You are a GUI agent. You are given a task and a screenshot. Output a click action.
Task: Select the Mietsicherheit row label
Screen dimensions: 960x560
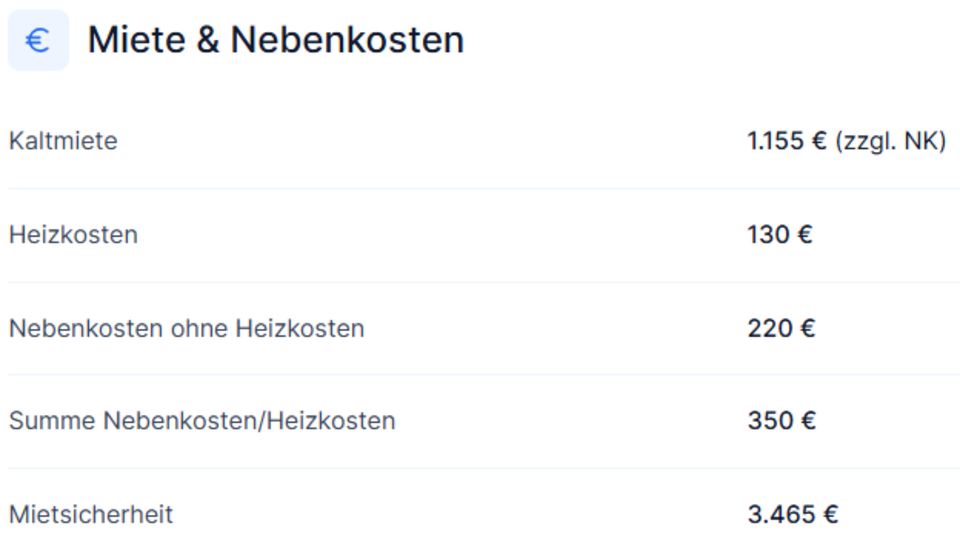91,515
